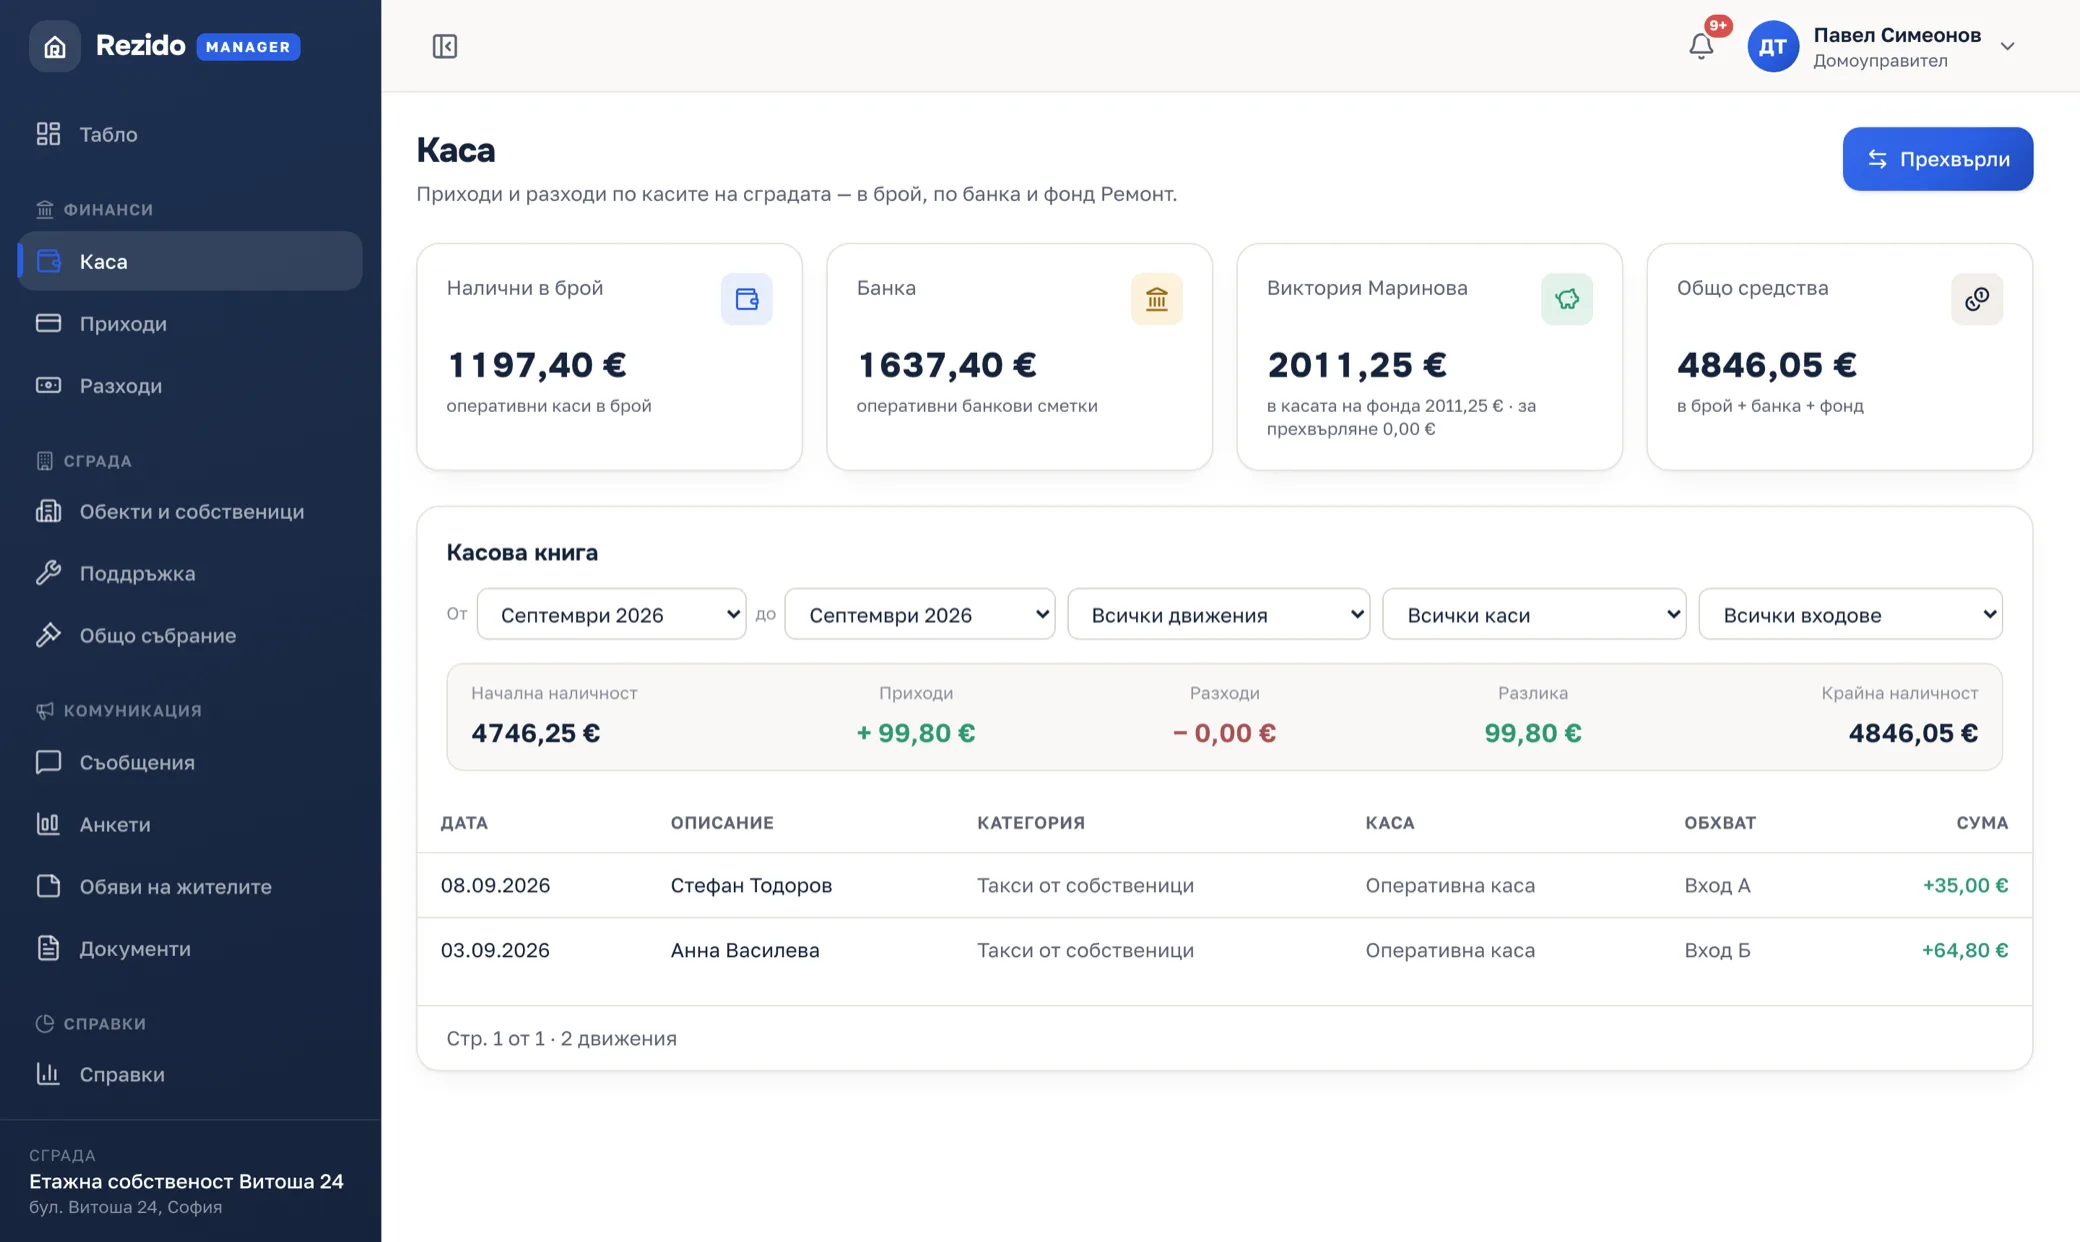Open the Каса menu item

coord(190,261)
